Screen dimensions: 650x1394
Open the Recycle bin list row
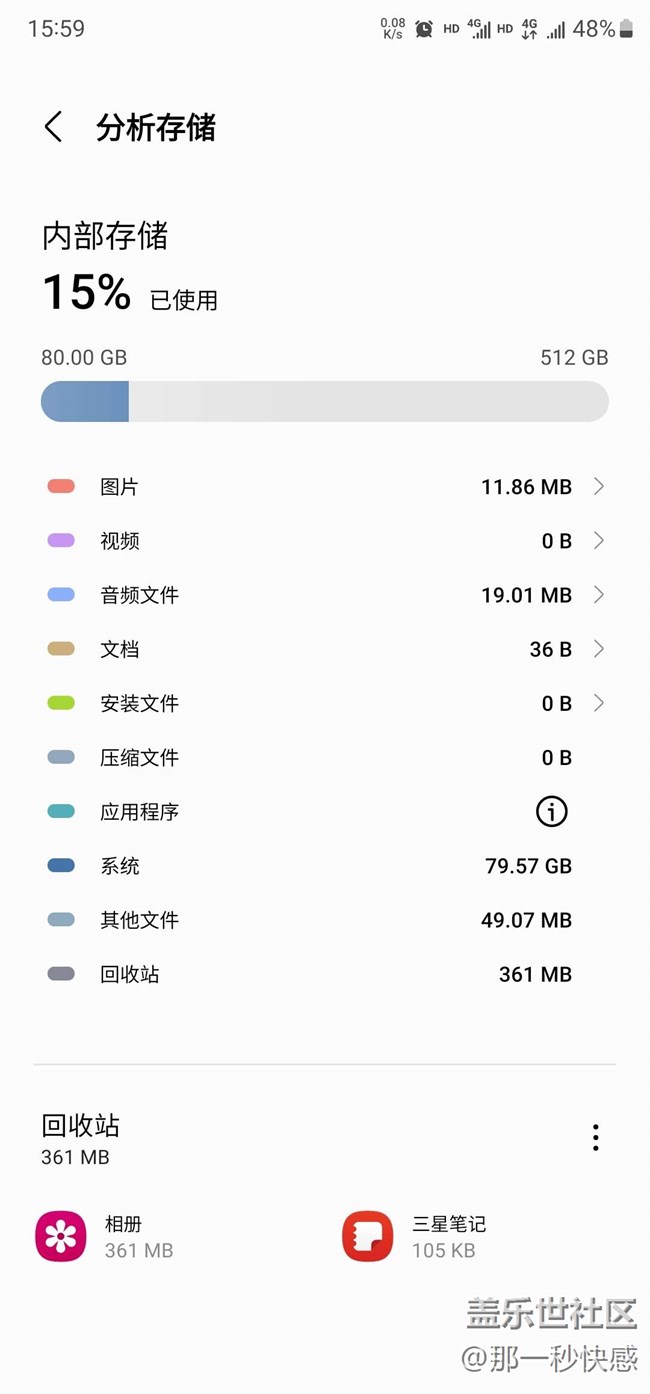(324, 974)
